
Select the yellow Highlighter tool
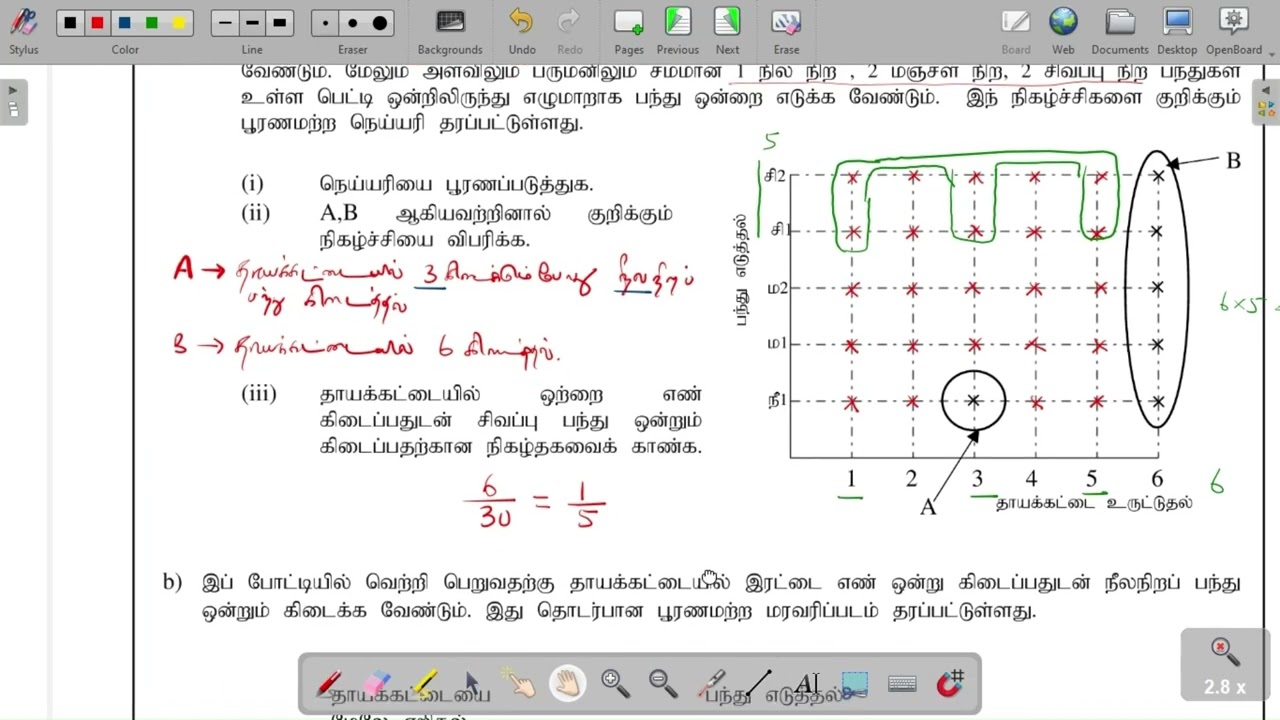425,684
